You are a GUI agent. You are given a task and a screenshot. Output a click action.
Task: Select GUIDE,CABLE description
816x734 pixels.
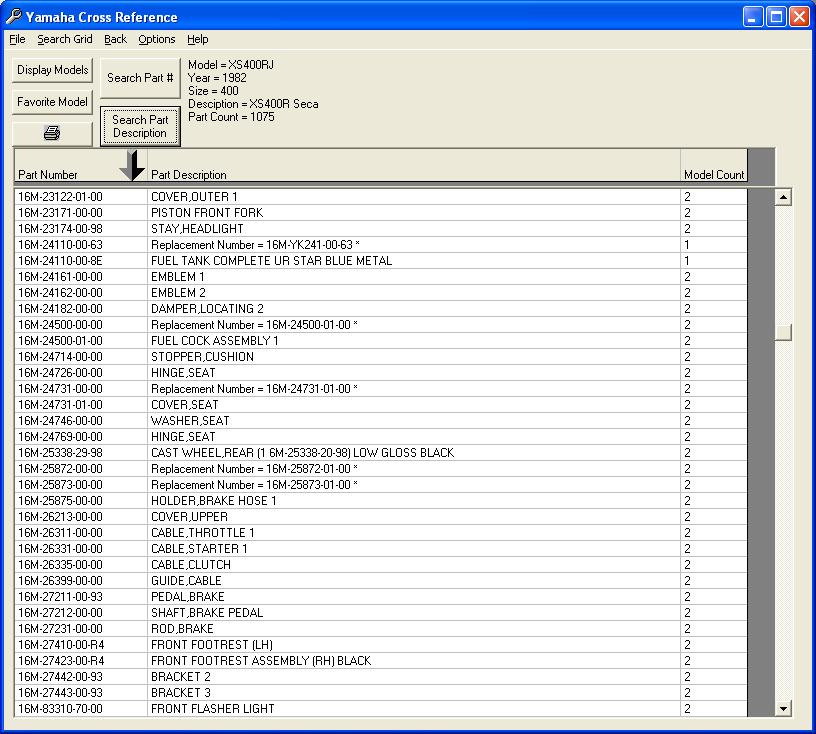(186, 580)
